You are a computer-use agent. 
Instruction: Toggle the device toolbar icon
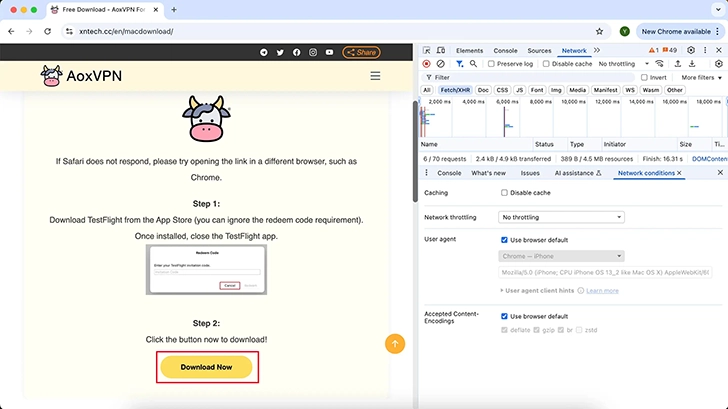click(441, 50)
